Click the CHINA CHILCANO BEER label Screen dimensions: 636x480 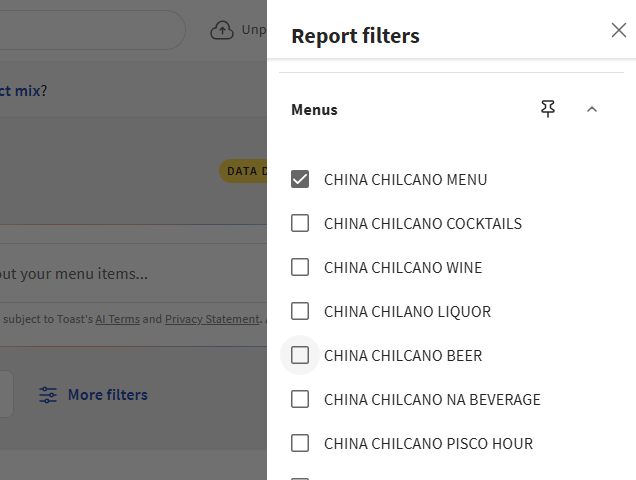coord(403,356)
